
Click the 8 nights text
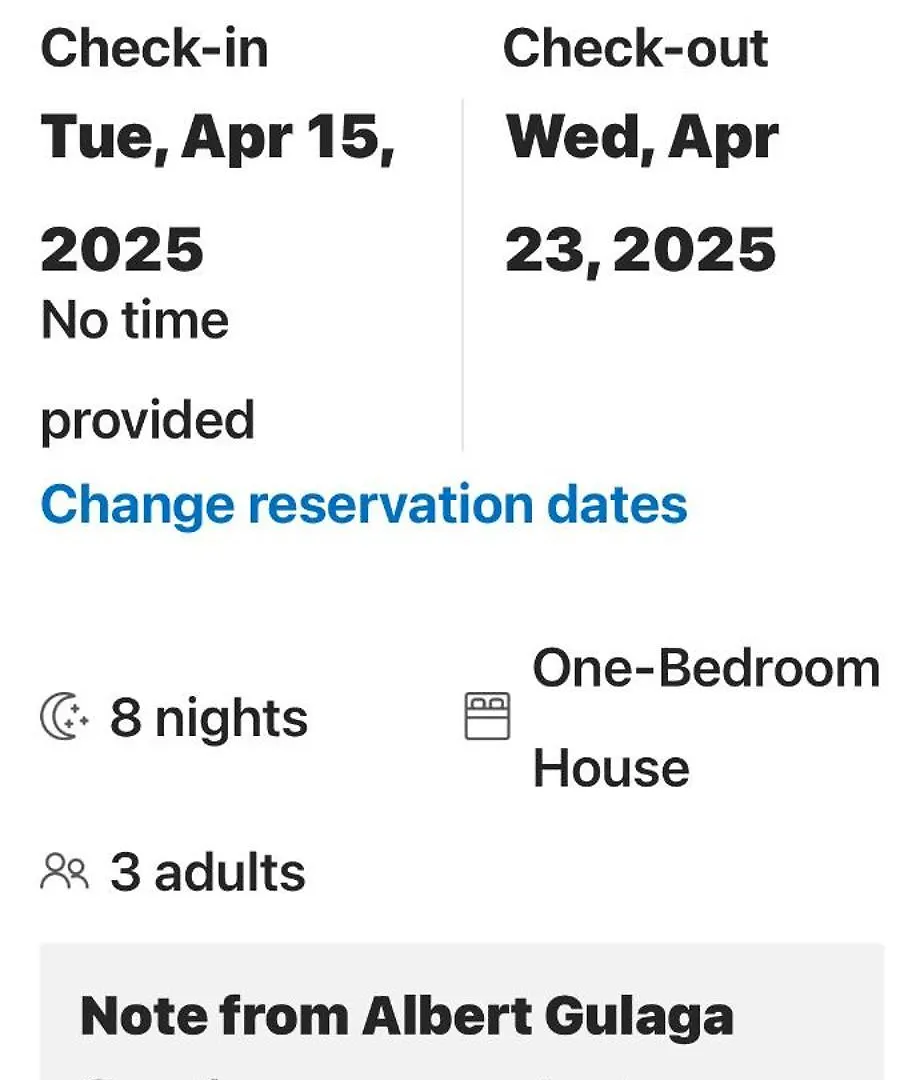[x=209, y=718]
